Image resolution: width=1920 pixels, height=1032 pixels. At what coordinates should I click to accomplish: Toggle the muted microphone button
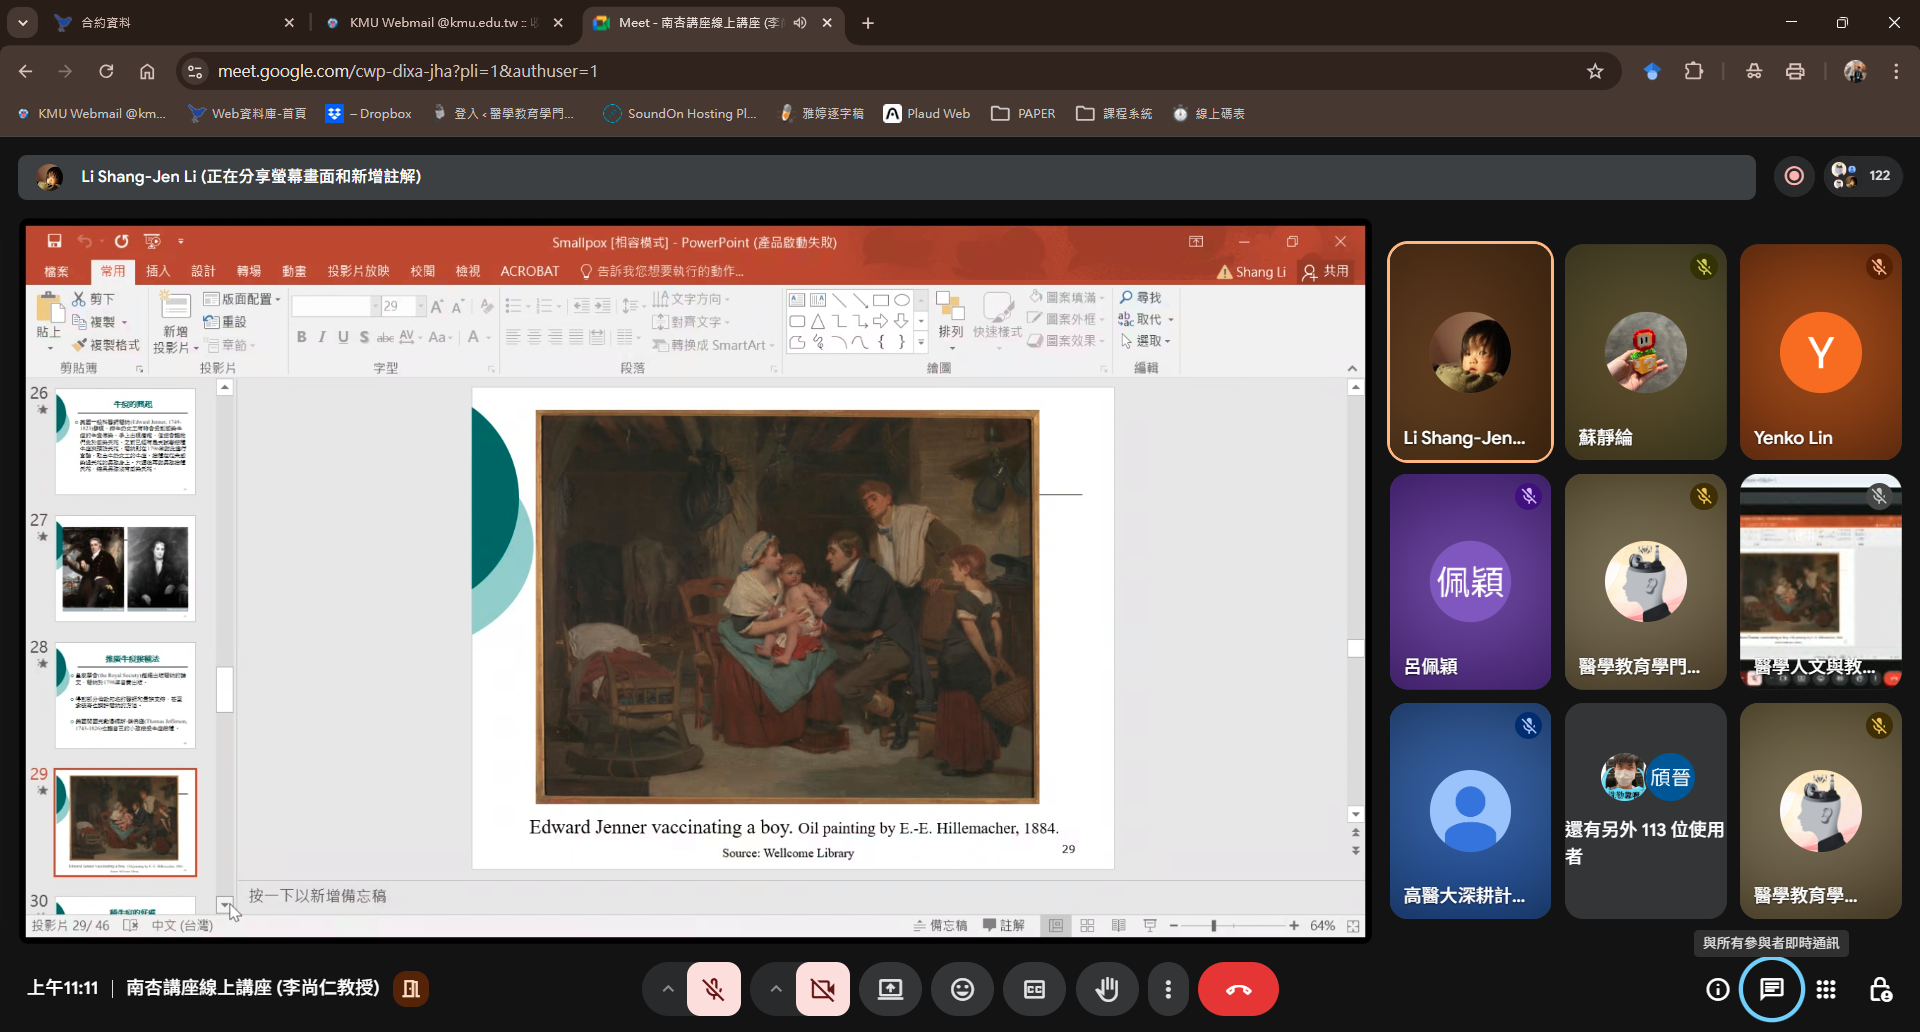[714, 989]
